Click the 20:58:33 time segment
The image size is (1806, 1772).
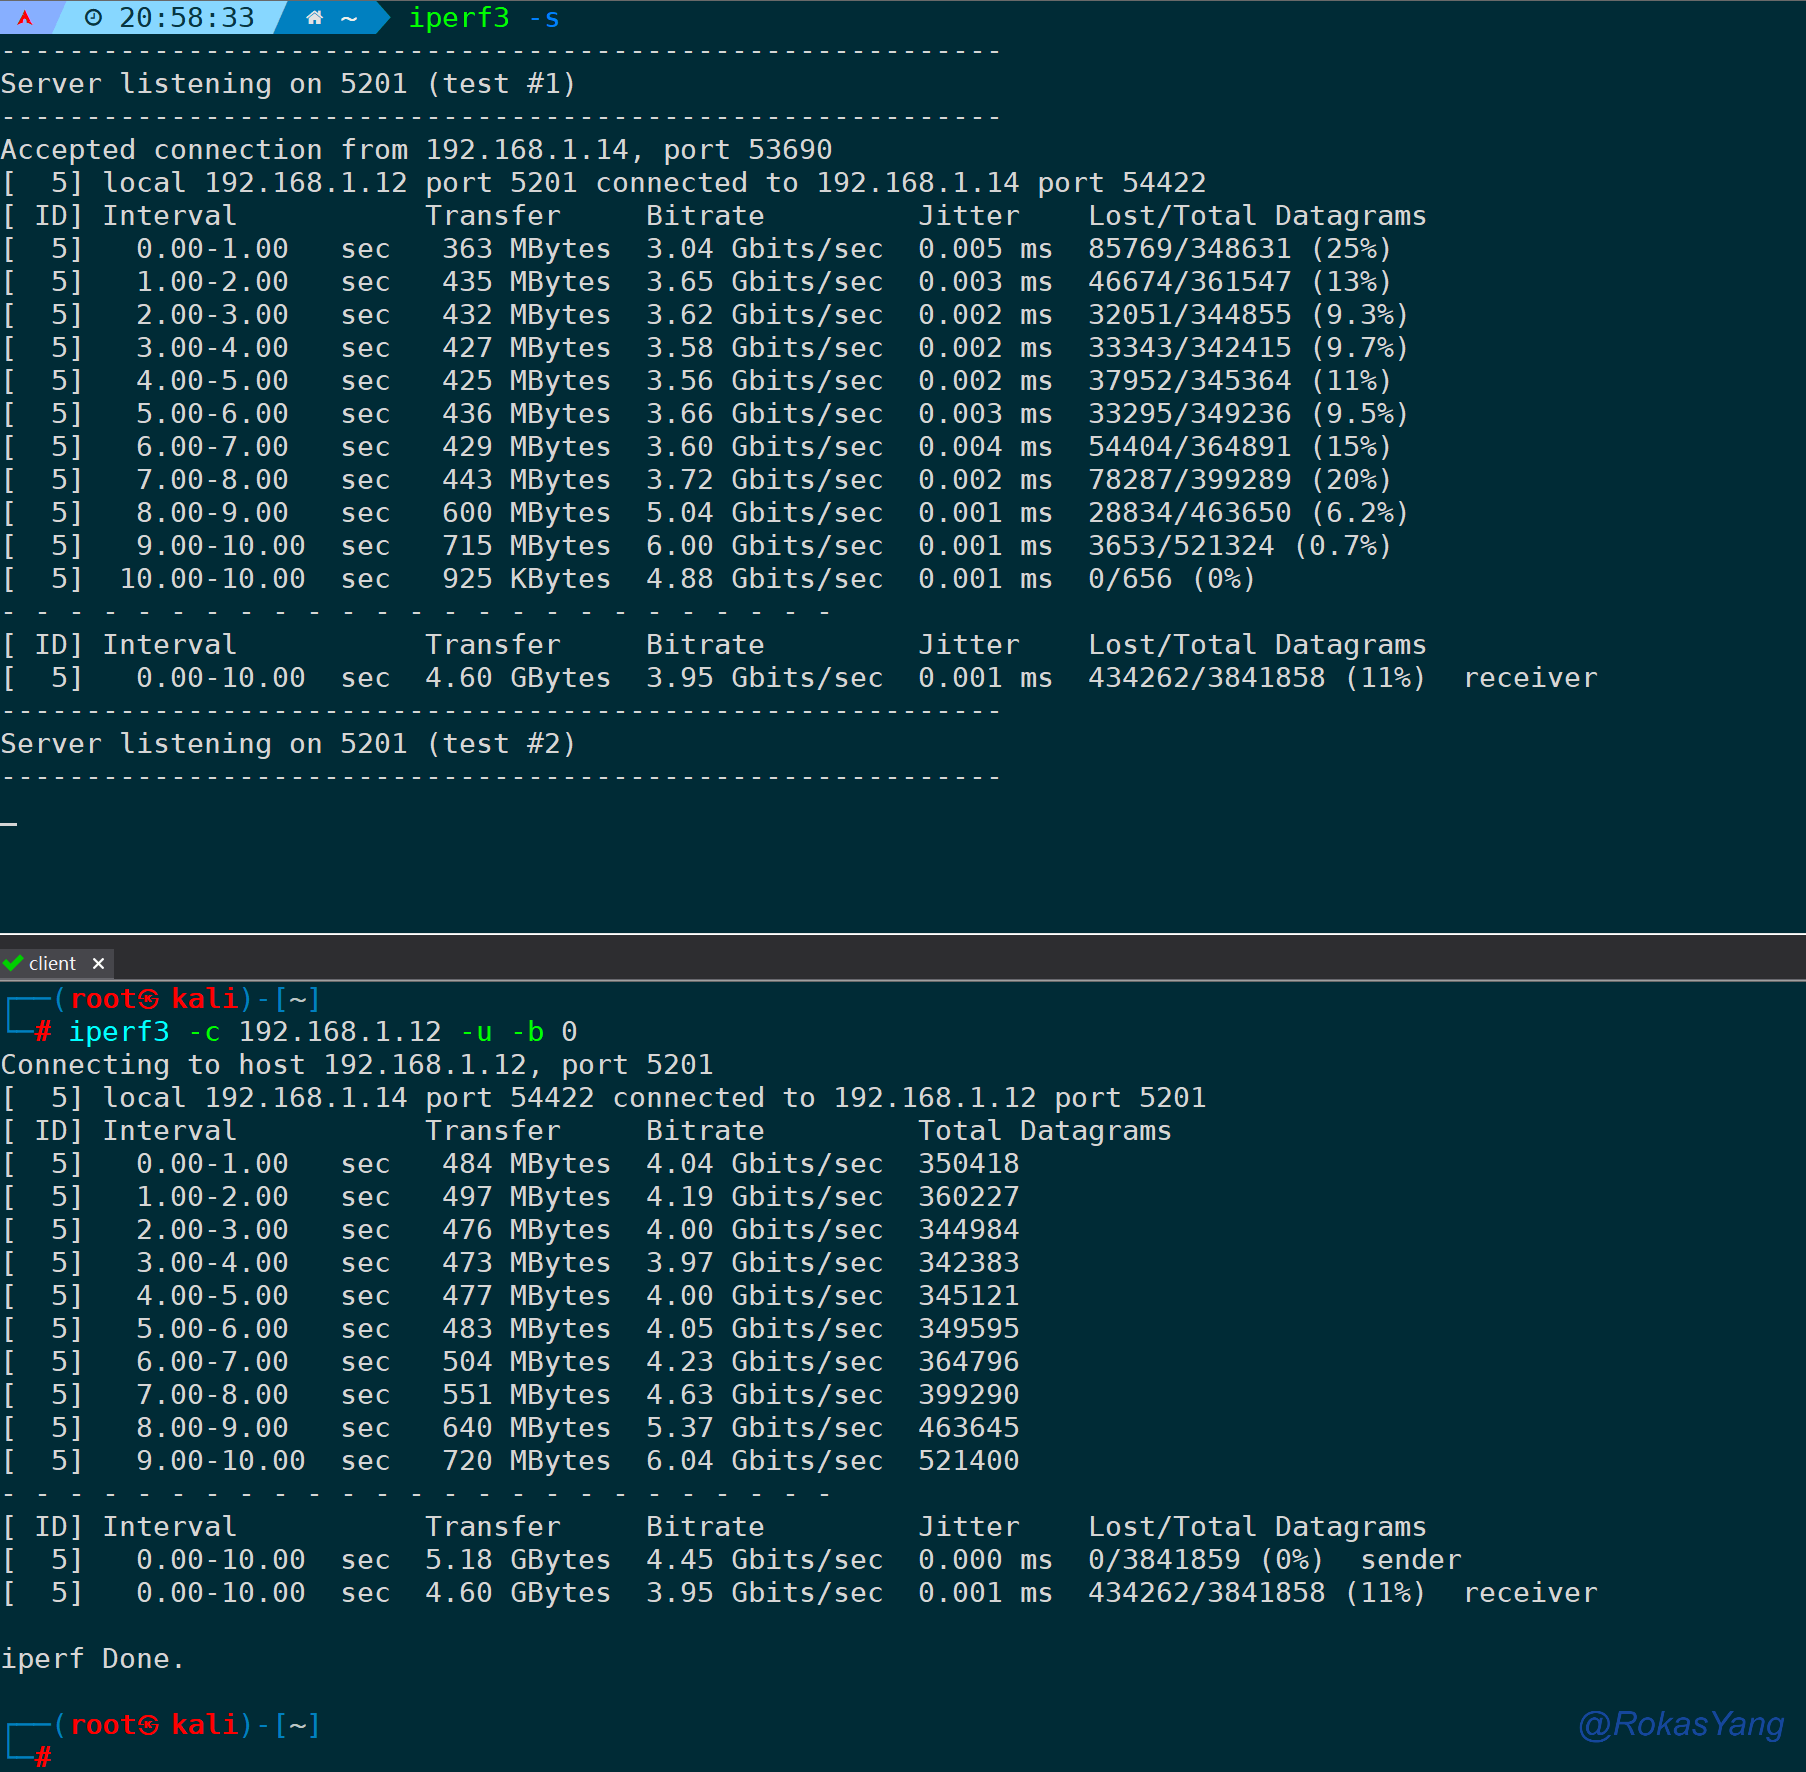click(186, 18)
